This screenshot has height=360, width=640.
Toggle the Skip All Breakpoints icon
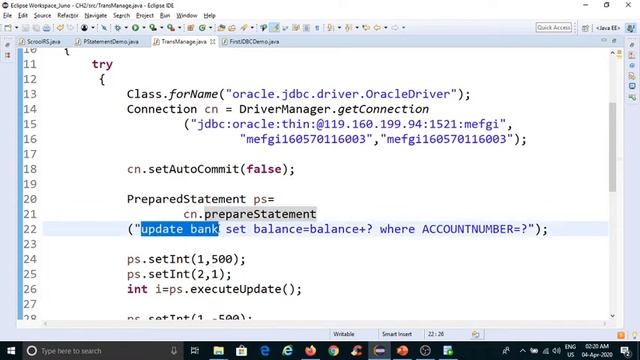(104, 28)
